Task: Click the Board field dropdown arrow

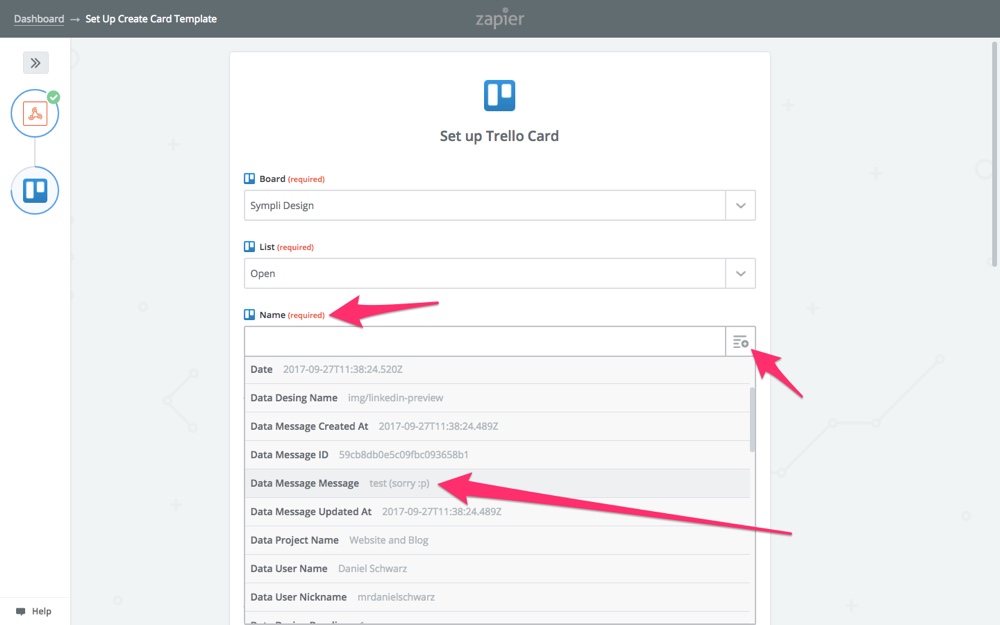Action: (x=740, y=205)
